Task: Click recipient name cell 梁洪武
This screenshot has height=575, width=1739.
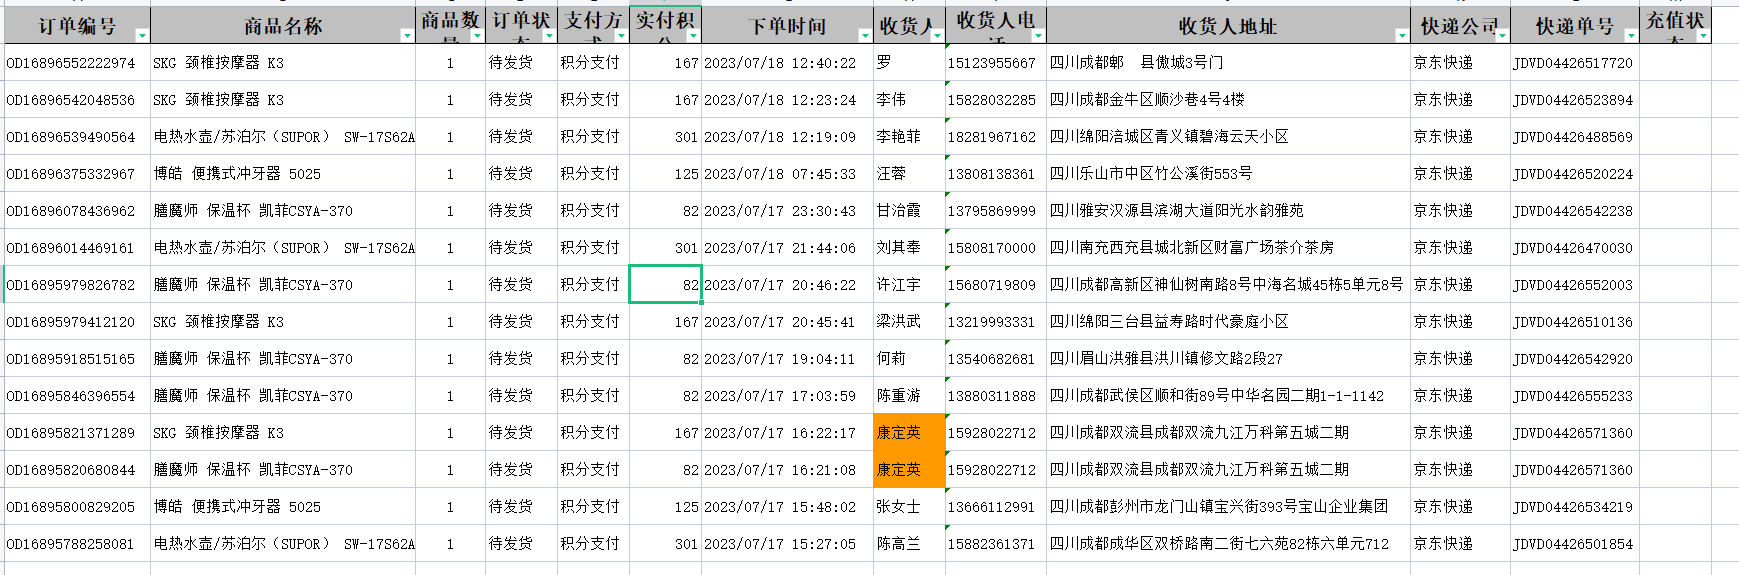Action: point(909,321)
